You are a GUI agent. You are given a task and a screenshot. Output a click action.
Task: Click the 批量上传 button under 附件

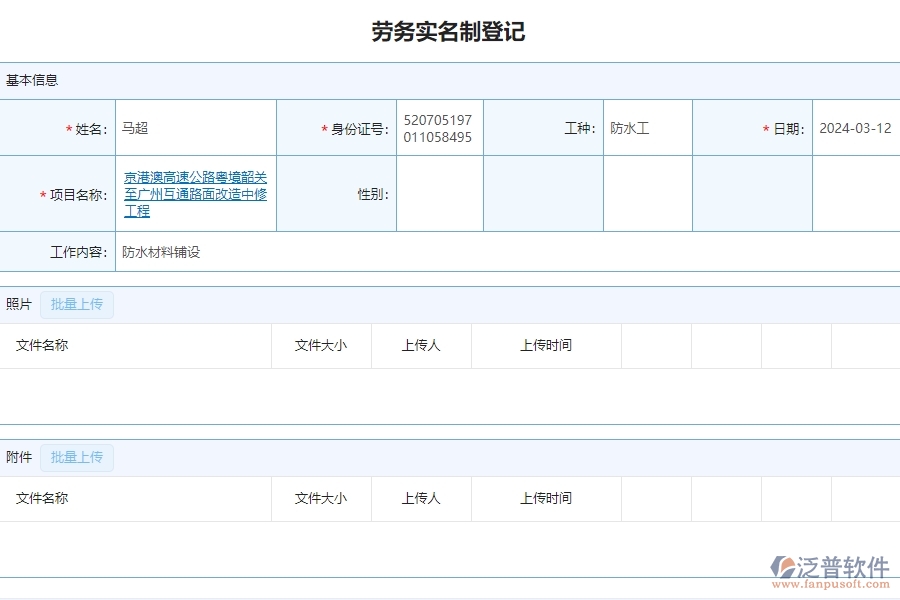pyautogui.click(x=77, y=457)
